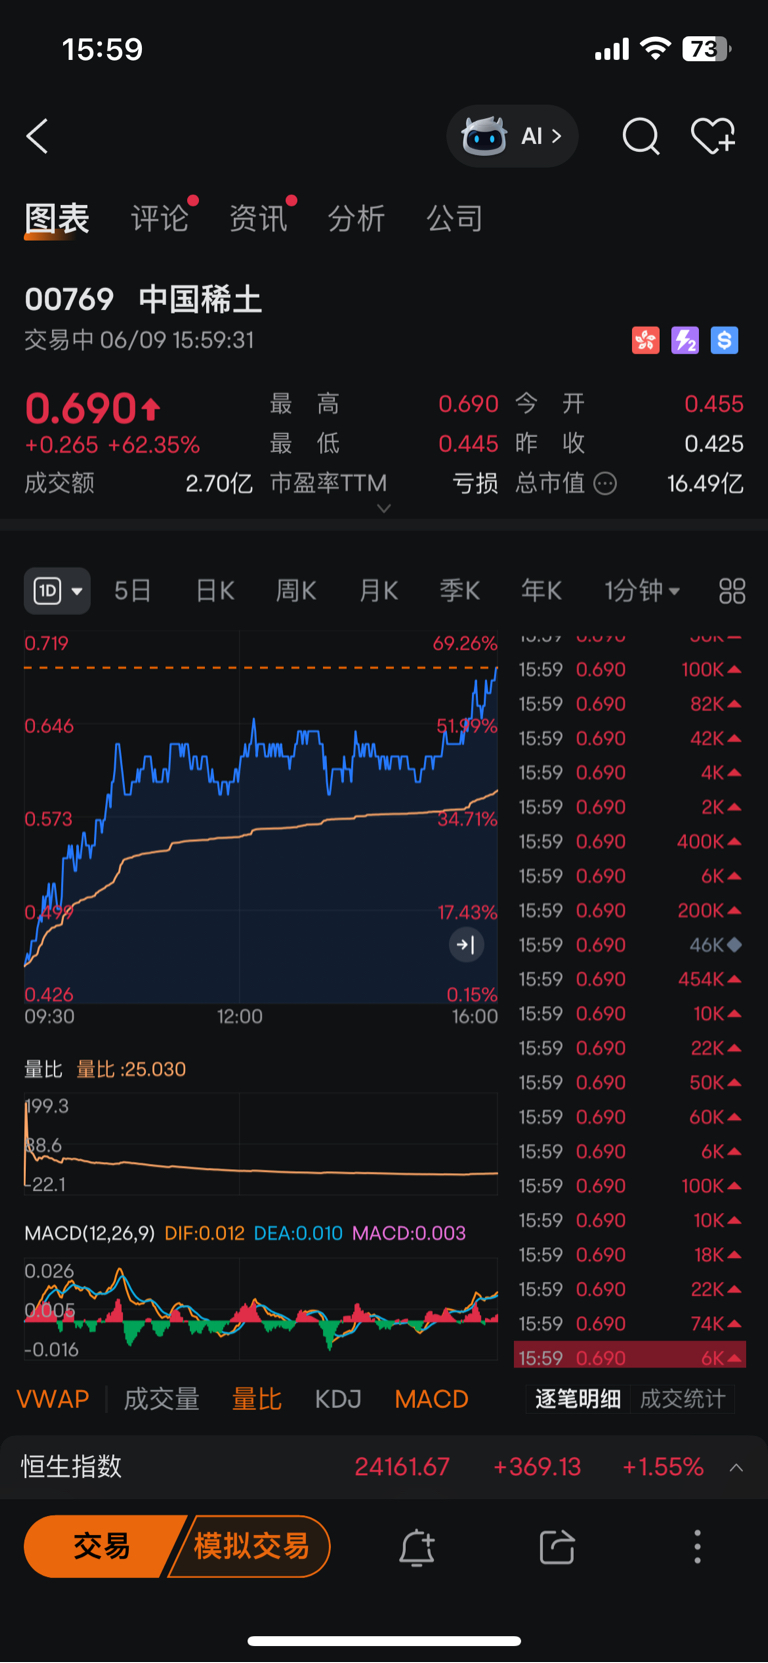The width and height of the screenshot is (768, 1663).
Task: Tap the 15:59 status bar clock
Action: (x=102, y=49)
